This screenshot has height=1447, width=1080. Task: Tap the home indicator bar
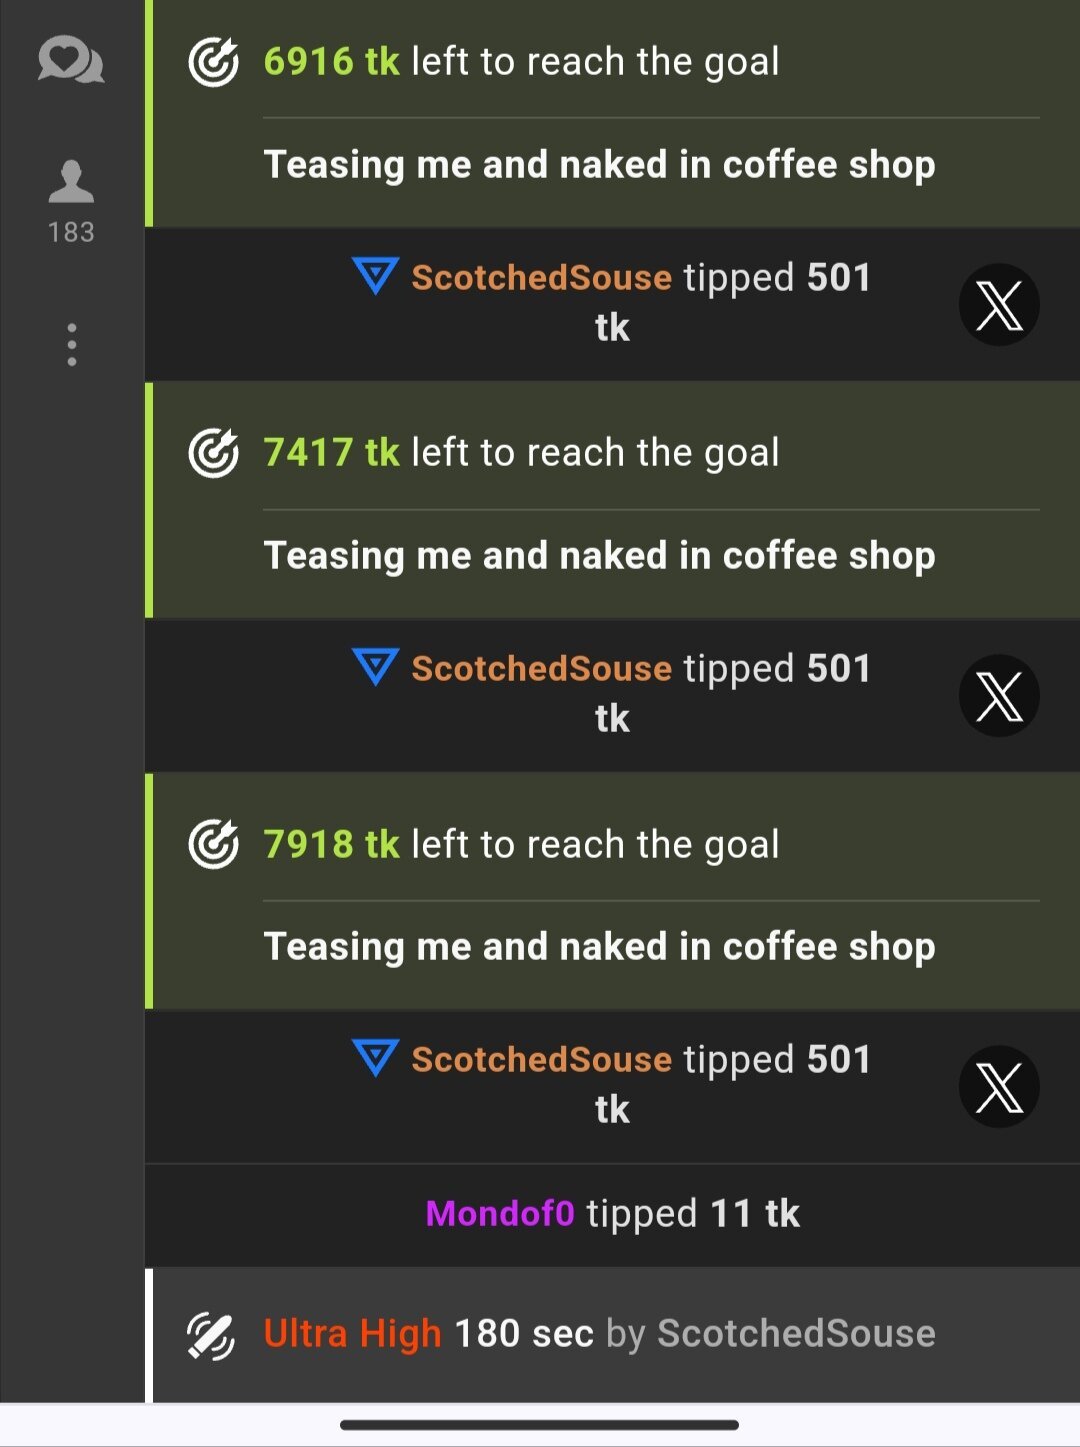[x=539, y=1425]
